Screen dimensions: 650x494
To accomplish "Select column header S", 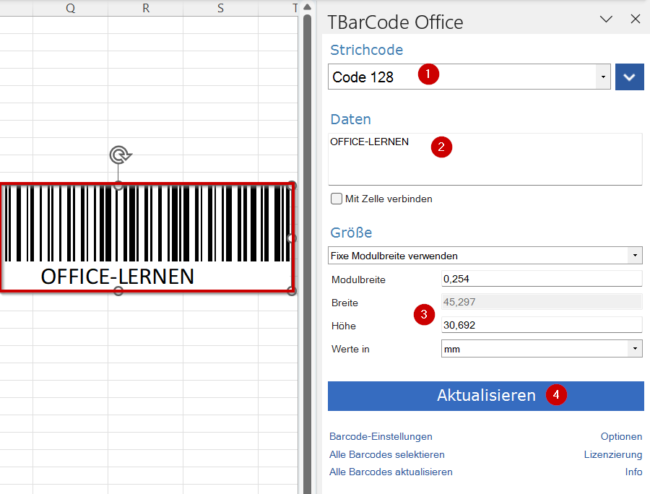I will (x=221, y=8).
